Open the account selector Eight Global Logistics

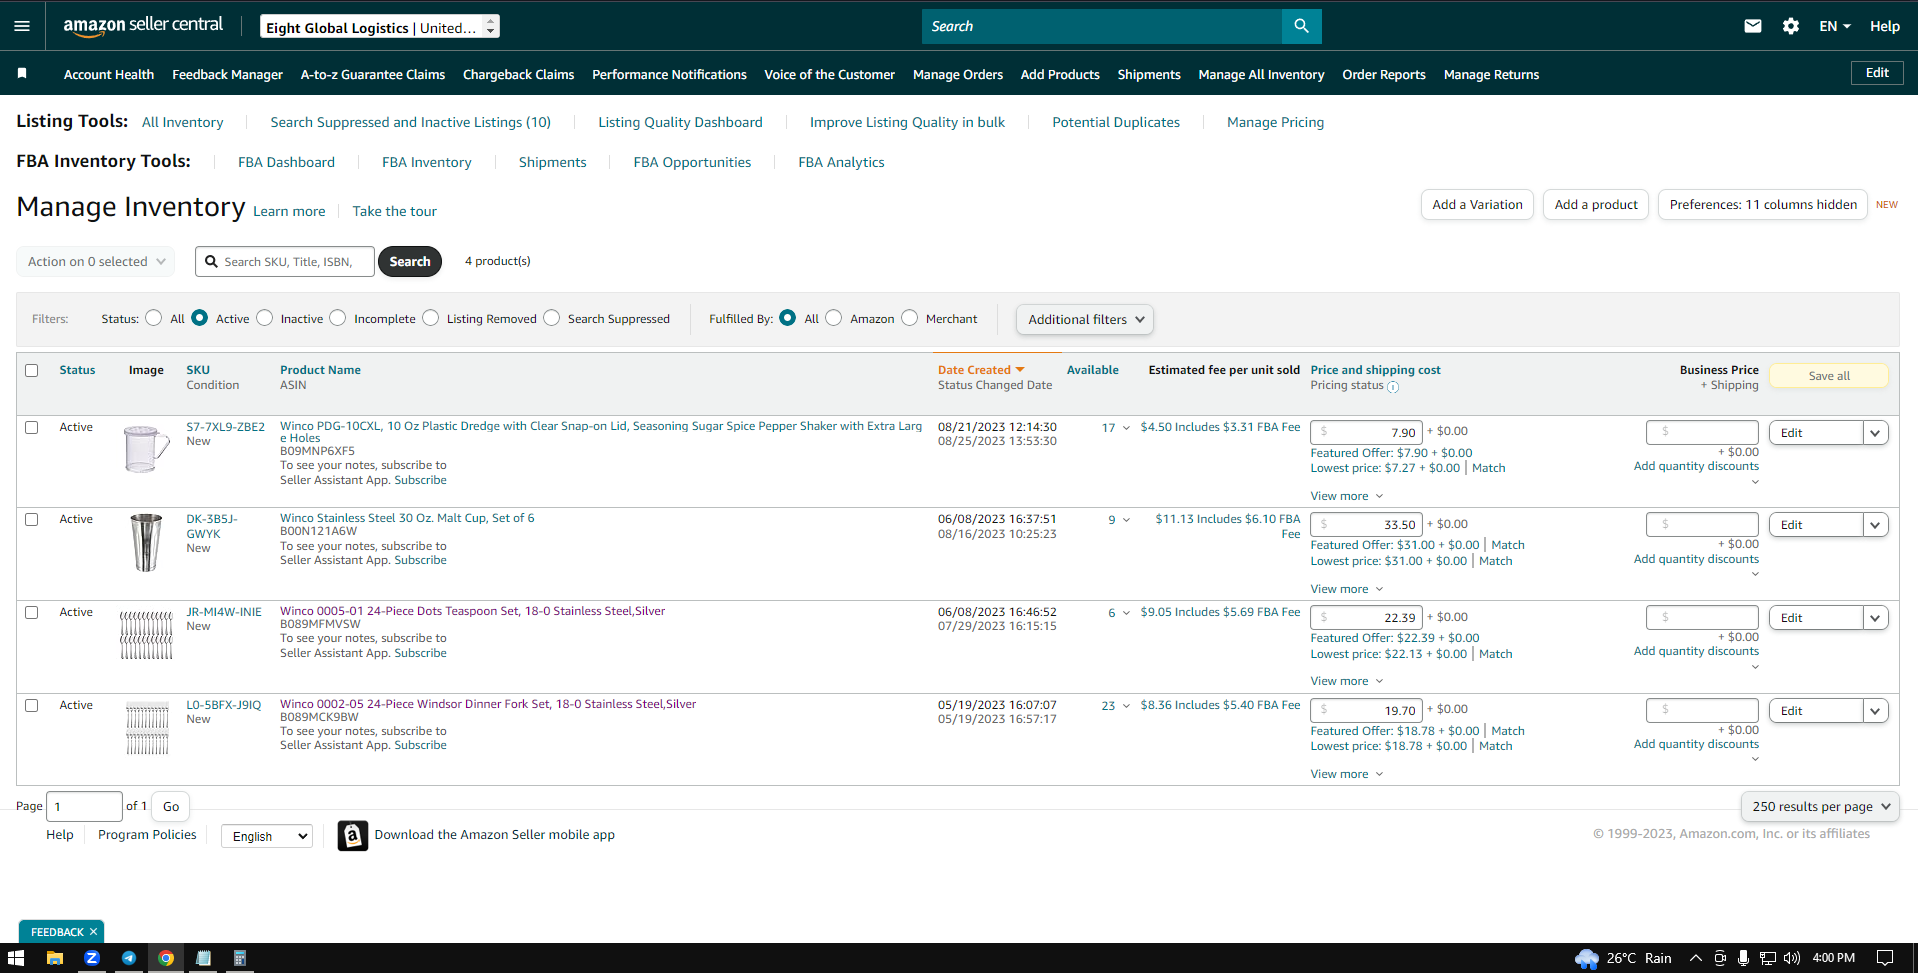(x=380, y=27)
